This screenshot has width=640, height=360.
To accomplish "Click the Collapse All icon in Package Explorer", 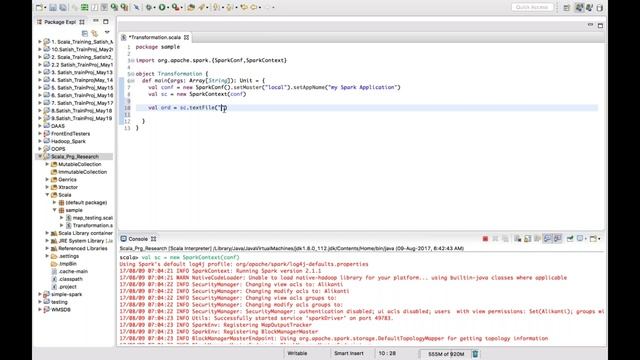I will 85,33.
